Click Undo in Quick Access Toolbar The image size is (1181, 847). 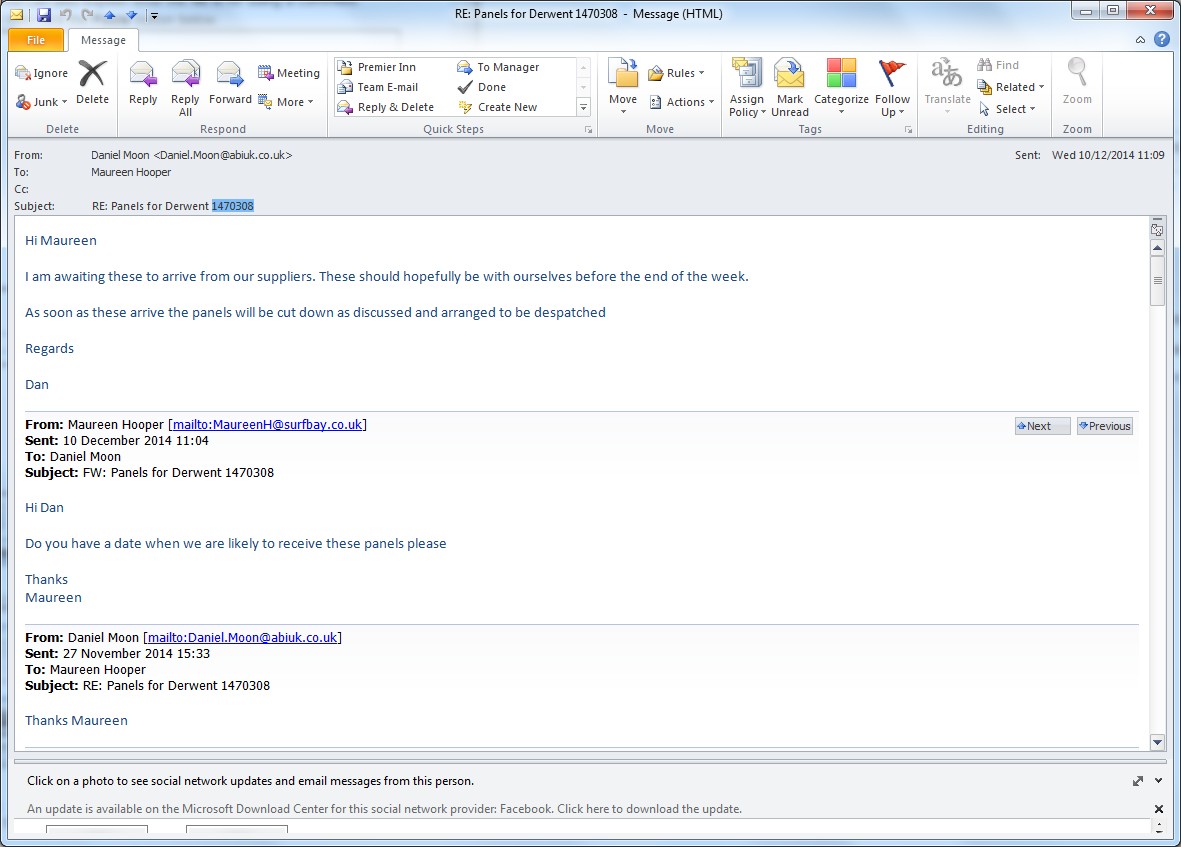pyautogui.click(x=66, y=14)
